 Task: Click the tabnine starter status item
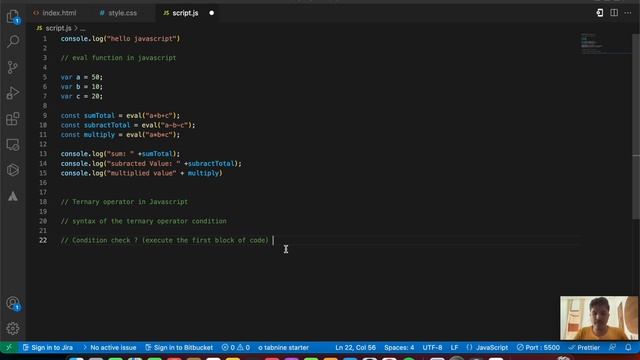[283, 348]
